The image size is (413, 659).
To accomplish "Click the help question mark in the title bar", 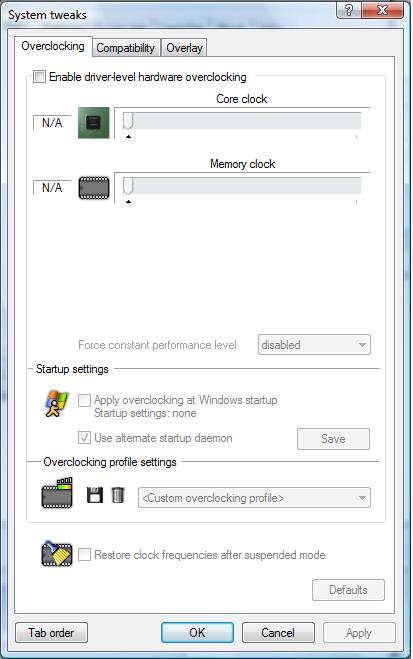I will tap(349, 10).
